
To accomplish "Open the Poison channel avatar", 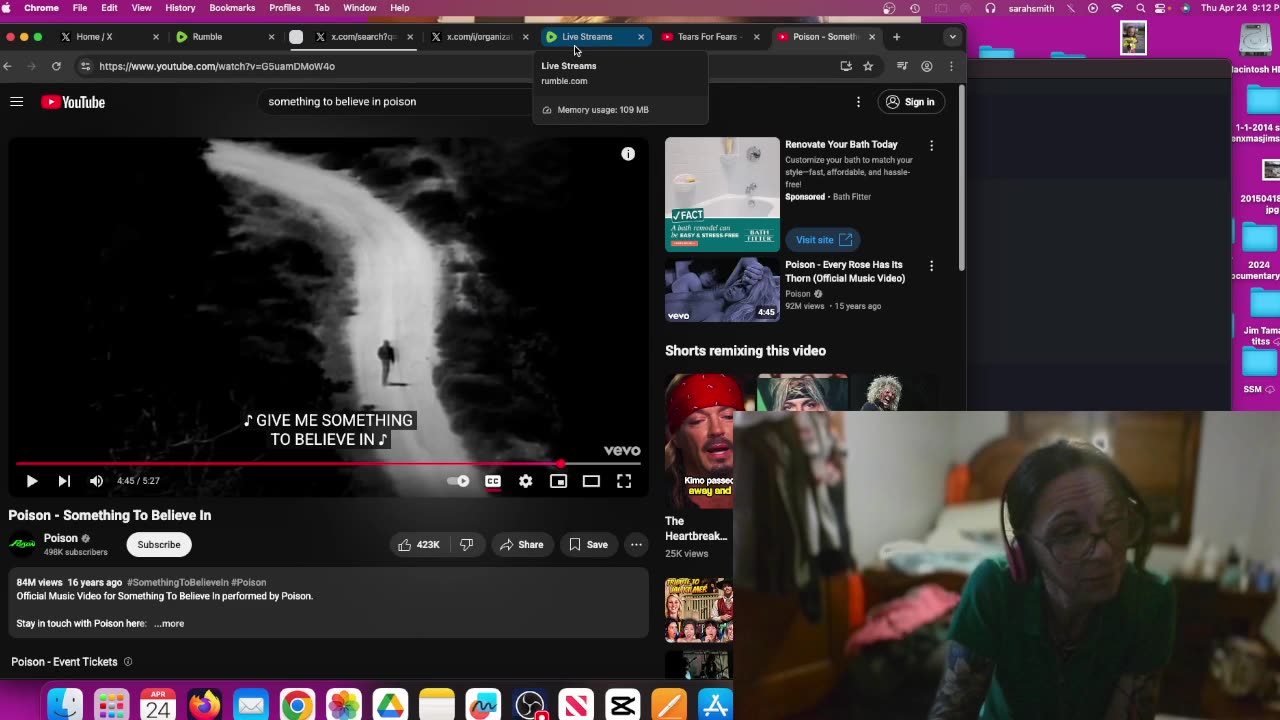I will (22, 544).
